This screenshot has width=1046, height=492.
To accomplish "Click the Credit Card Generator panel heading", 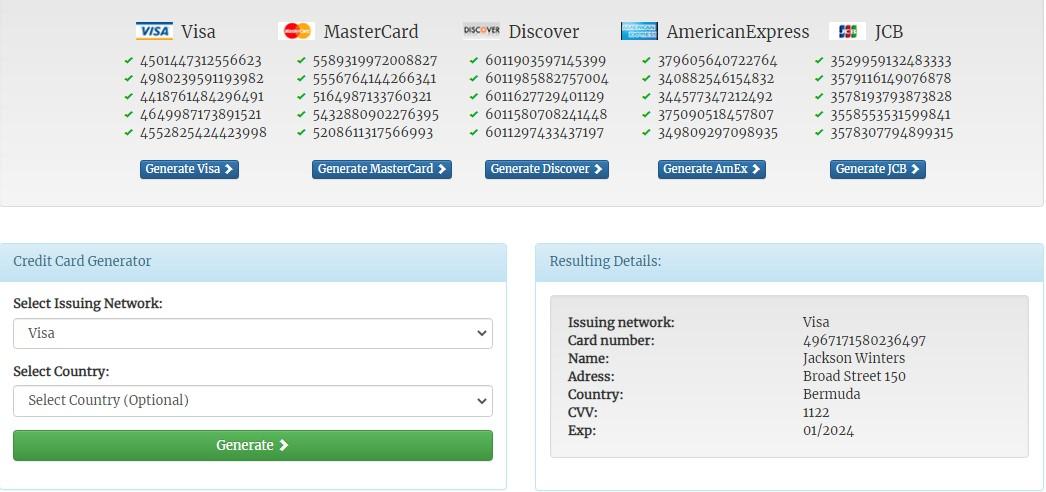I will 83,261.
